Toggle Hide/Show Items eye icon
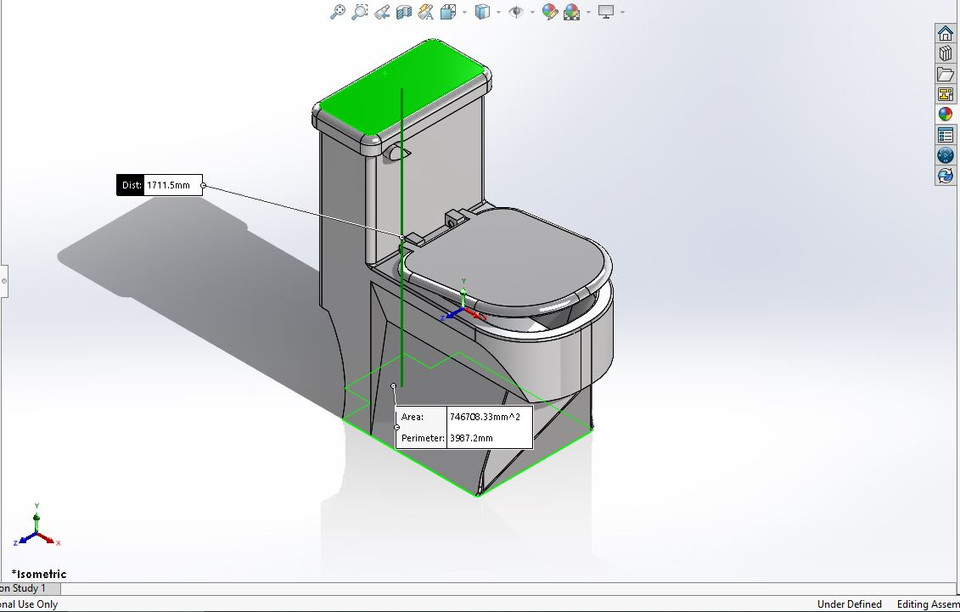The width and height of the screenshot is (960, 612). coord(517,11)
